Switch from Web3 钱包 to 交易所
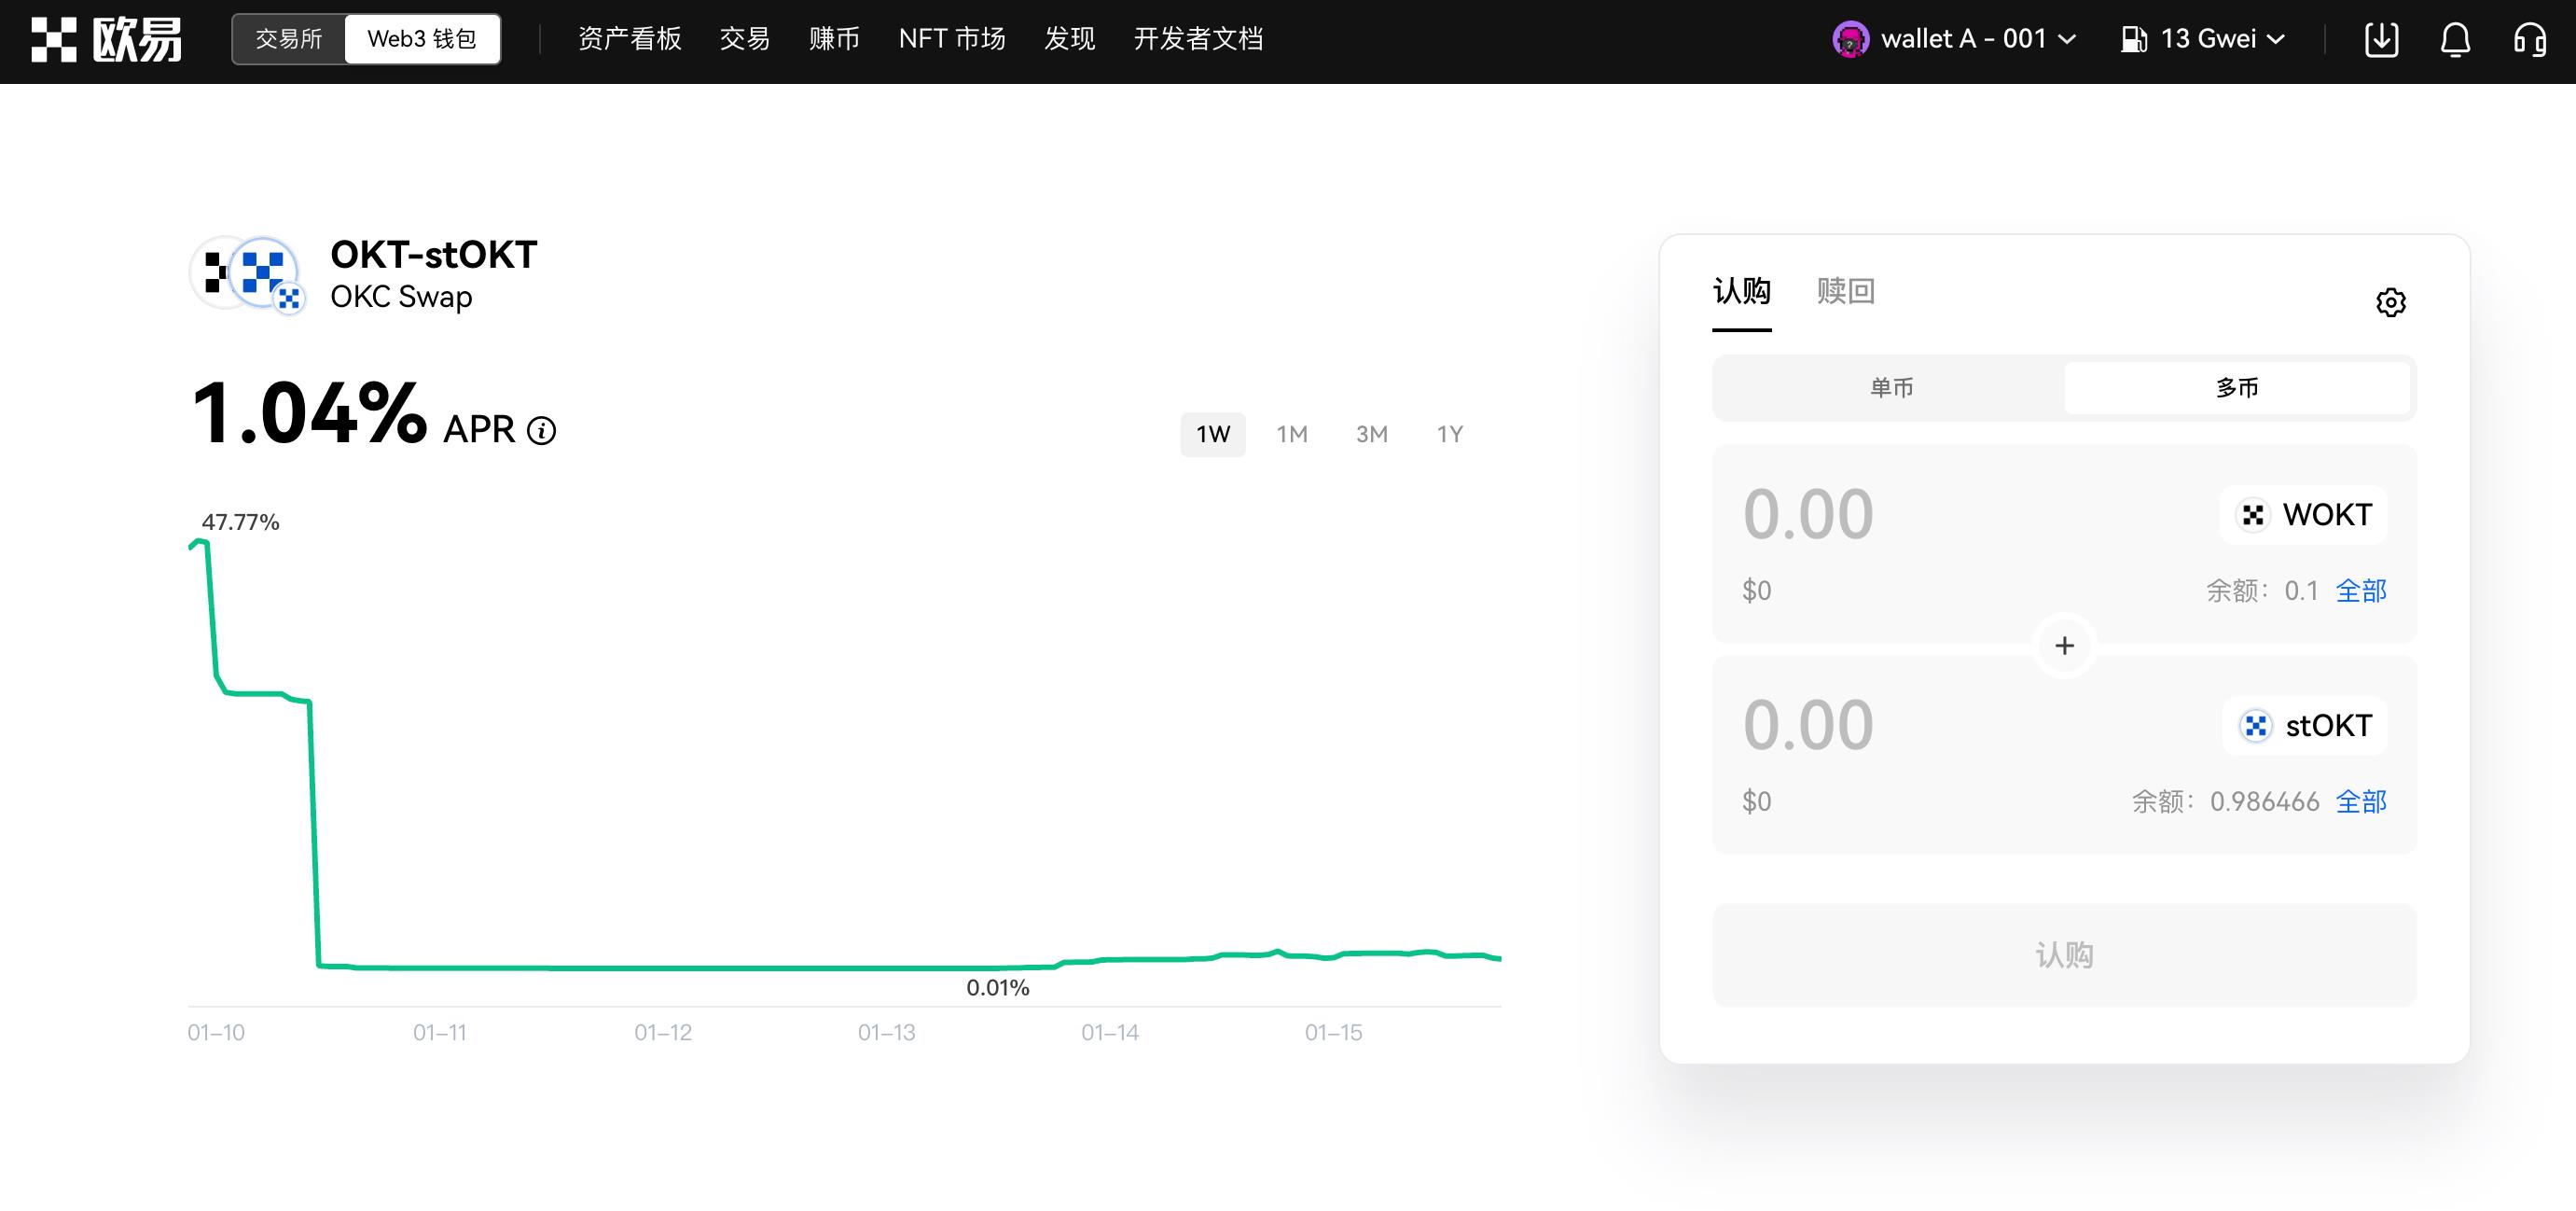This screenshot has width=2576, height=1211. pyautogui.click(x=289, y=39)
